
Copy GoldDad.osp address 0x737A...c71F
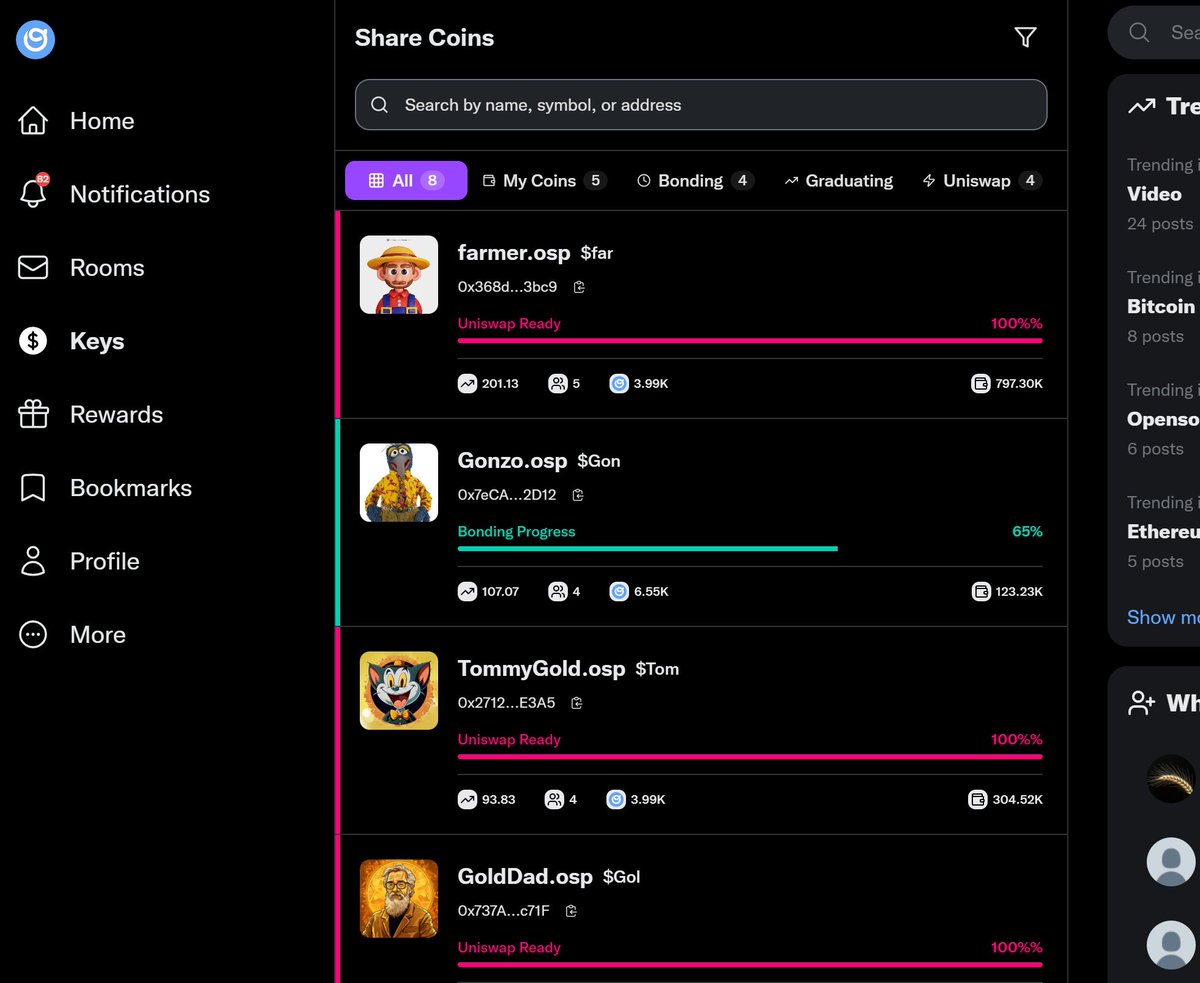coord(571,911)
